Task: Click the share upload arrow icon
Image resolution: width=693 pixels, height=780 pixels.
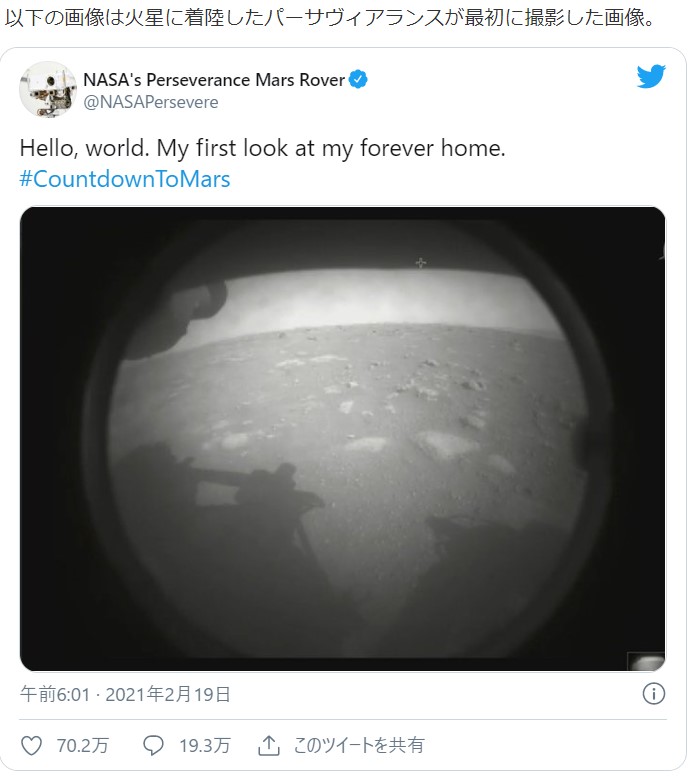Action: pos(269,745)
